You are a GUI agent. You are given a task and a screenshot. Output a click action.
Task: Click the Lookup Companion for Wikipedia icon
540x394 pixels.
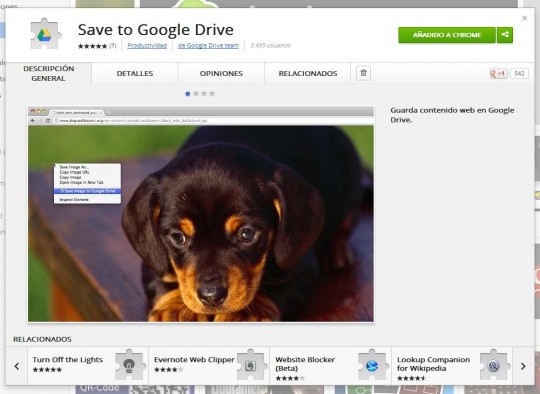coord(494,365)
